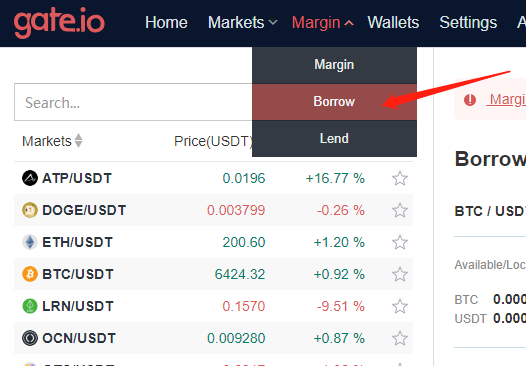
Task: Click the BTC / USDT pair heading
Action: (490, 211)
